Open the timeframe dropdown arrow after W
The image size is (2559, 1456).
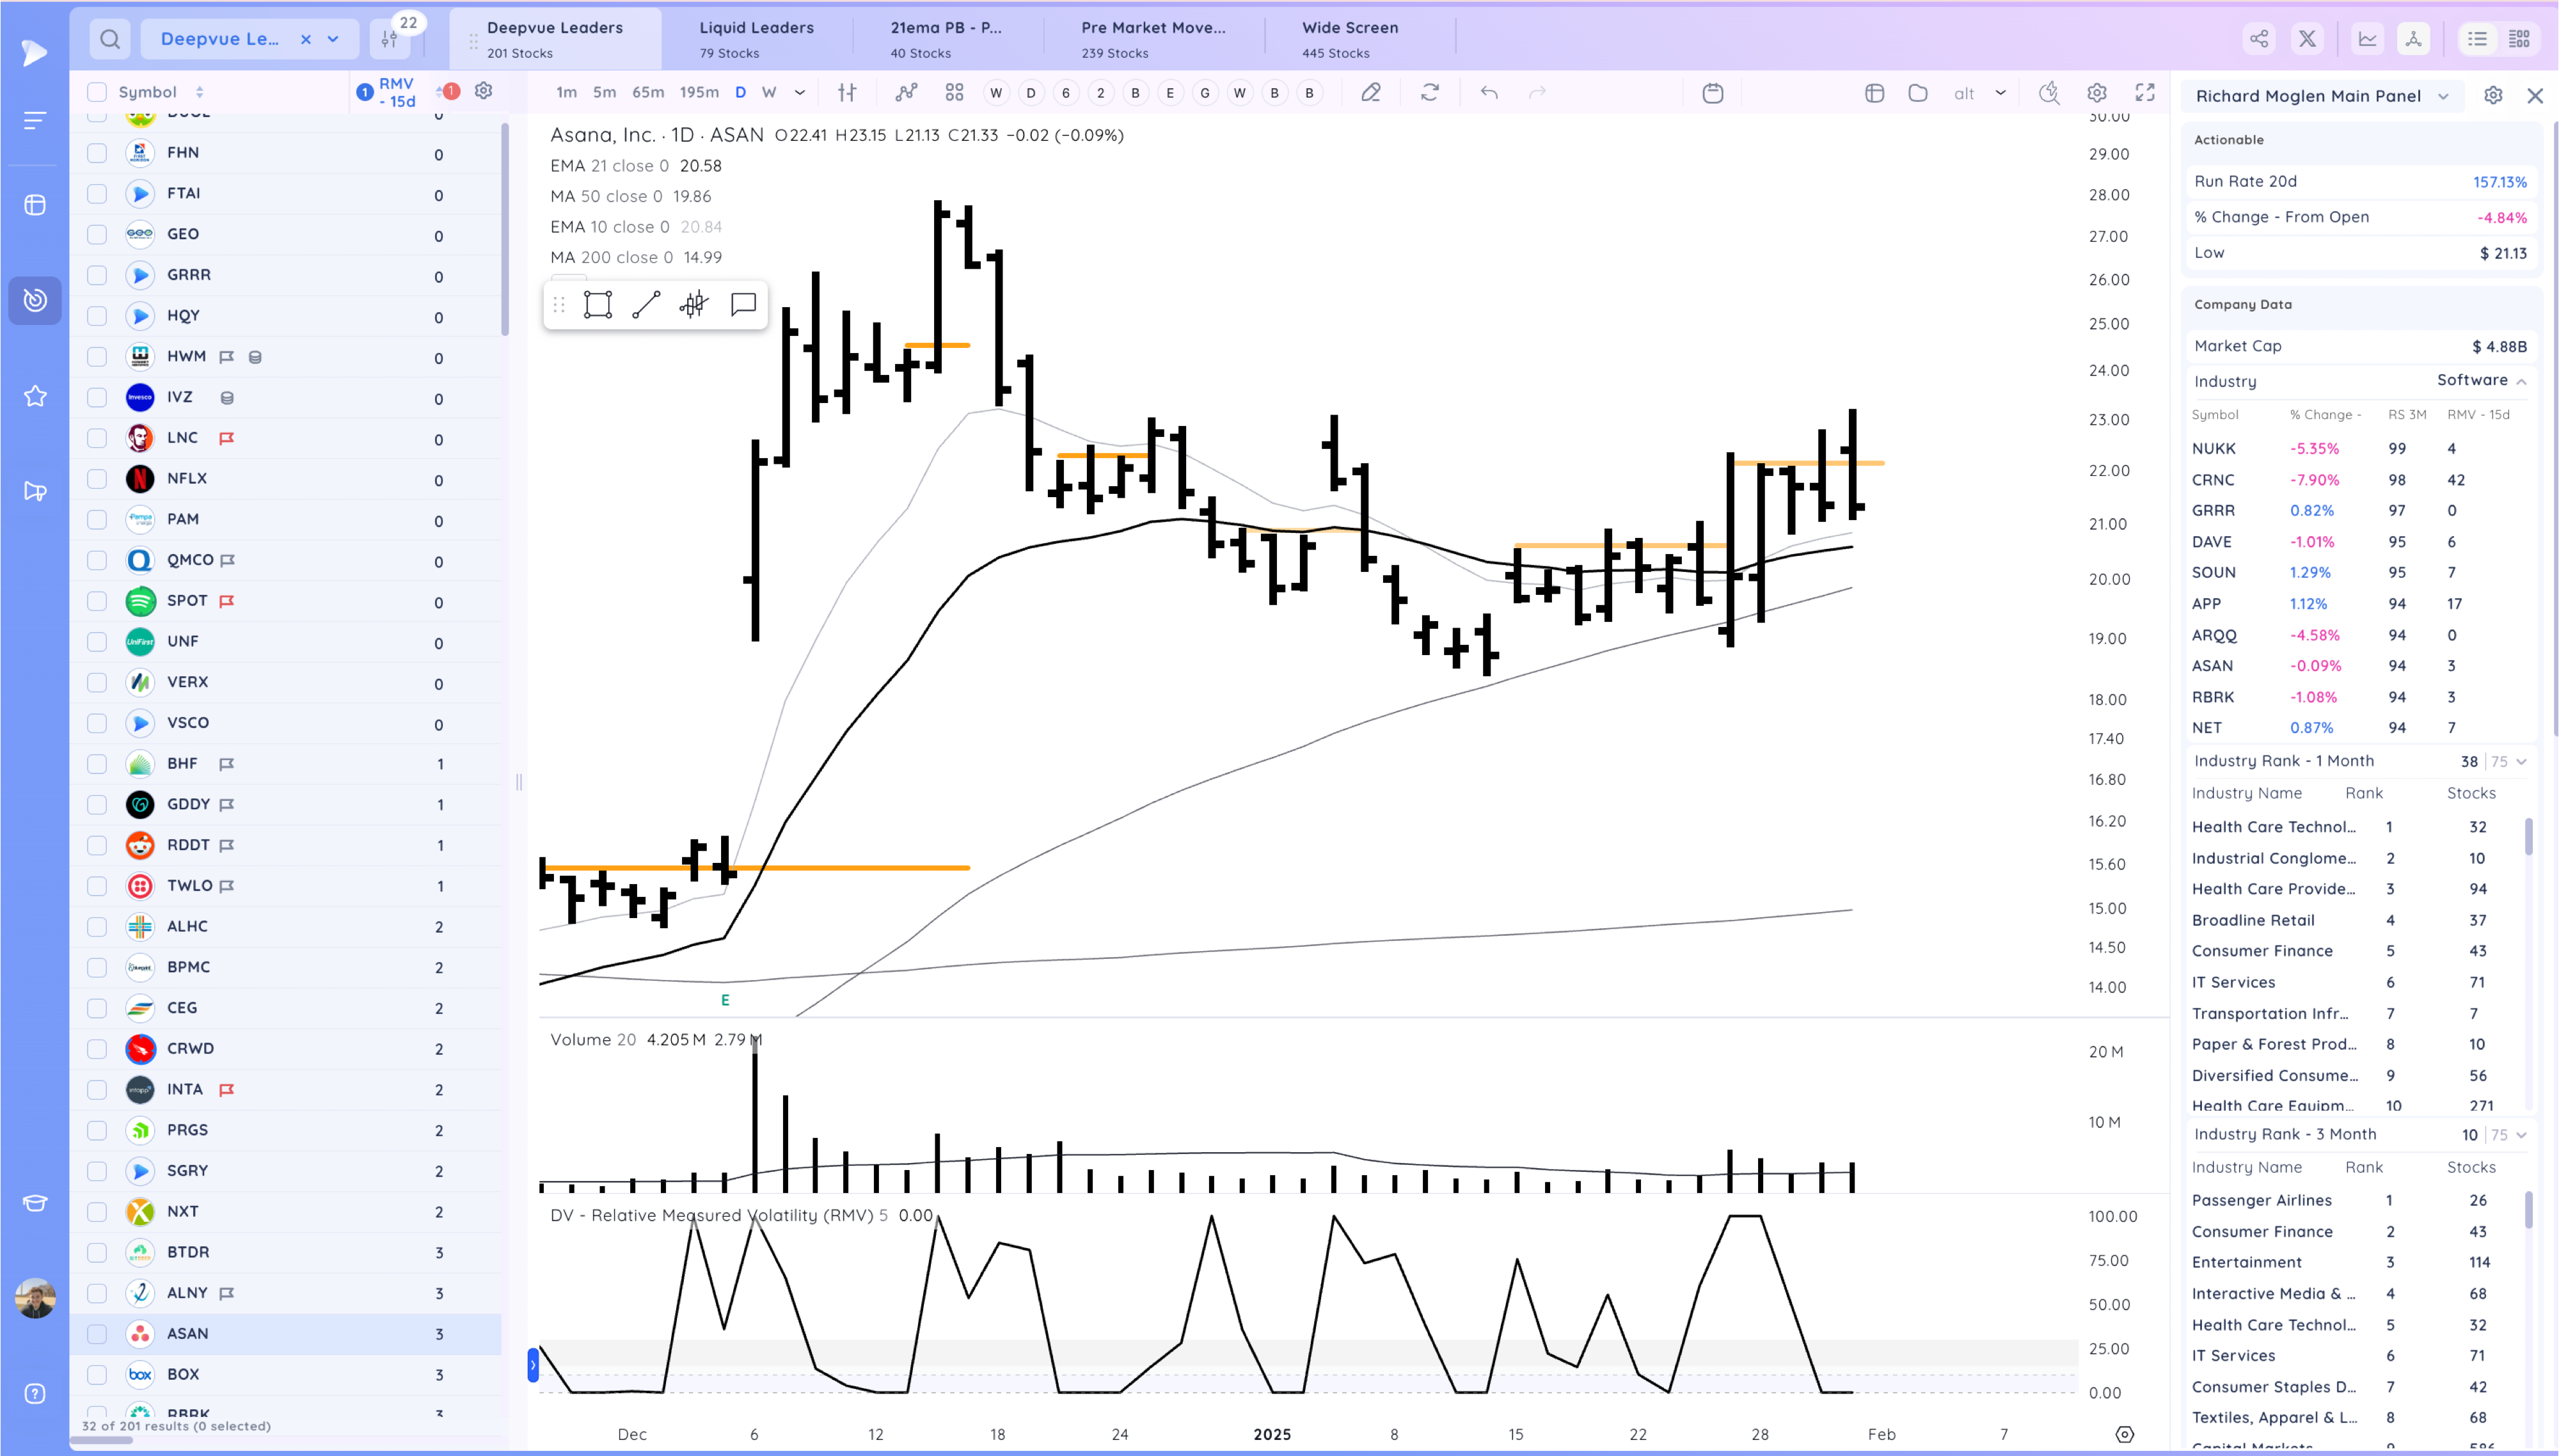(799, 93)
